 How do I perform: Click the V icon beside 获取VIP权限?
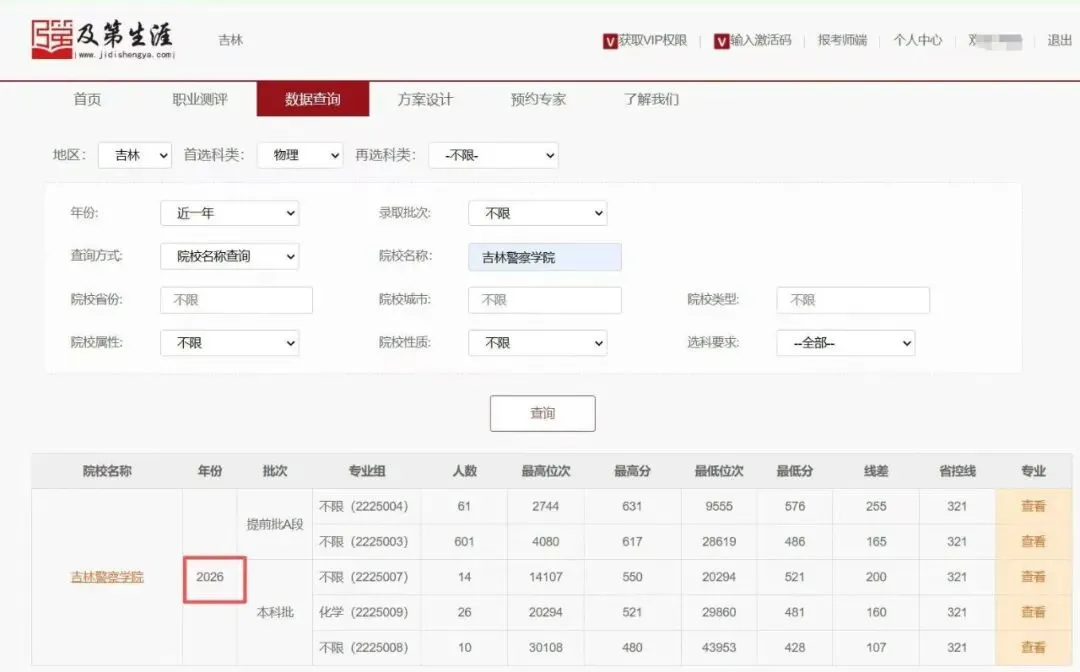coord(610,41)
